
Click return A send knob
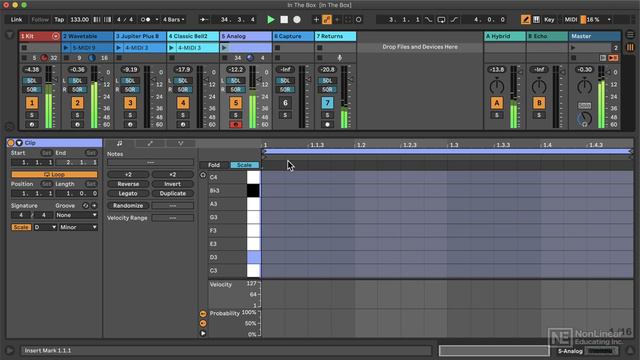point(497,87)
